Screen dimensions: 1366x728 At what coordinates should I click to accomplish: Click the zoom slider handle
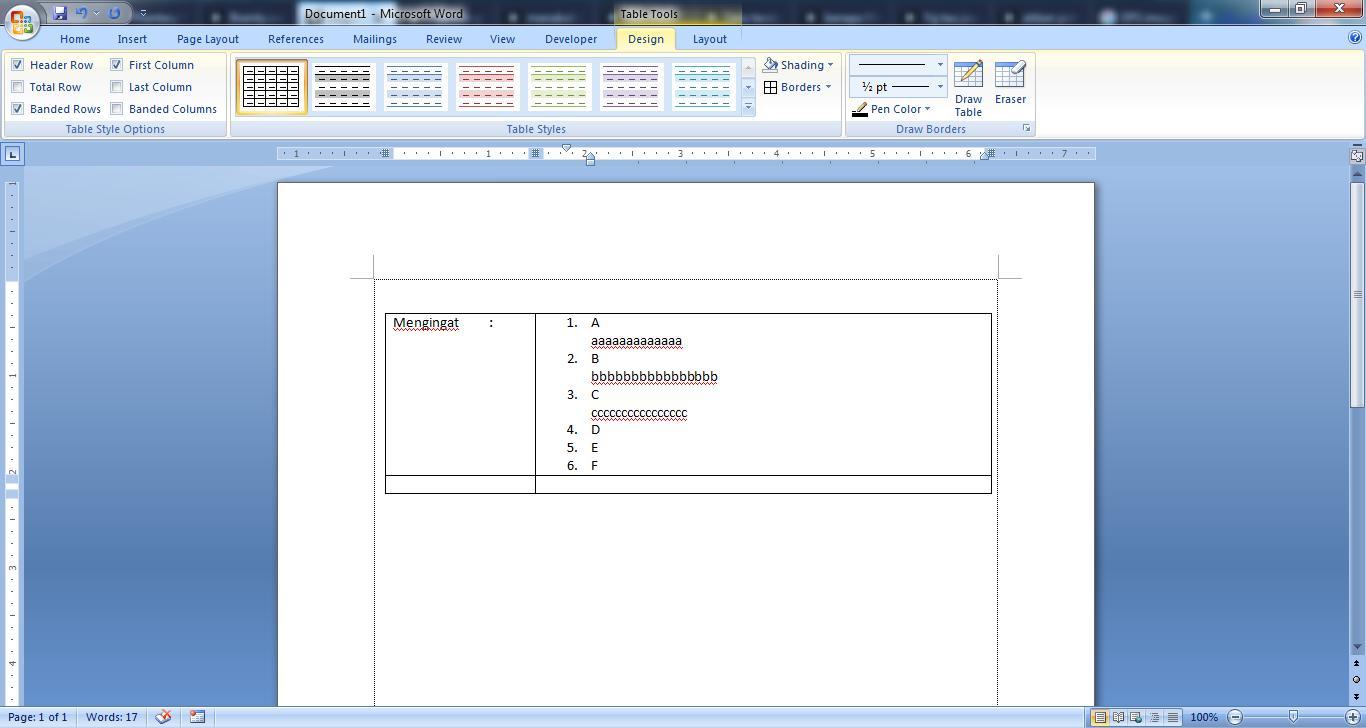[x=1293, y=717]
